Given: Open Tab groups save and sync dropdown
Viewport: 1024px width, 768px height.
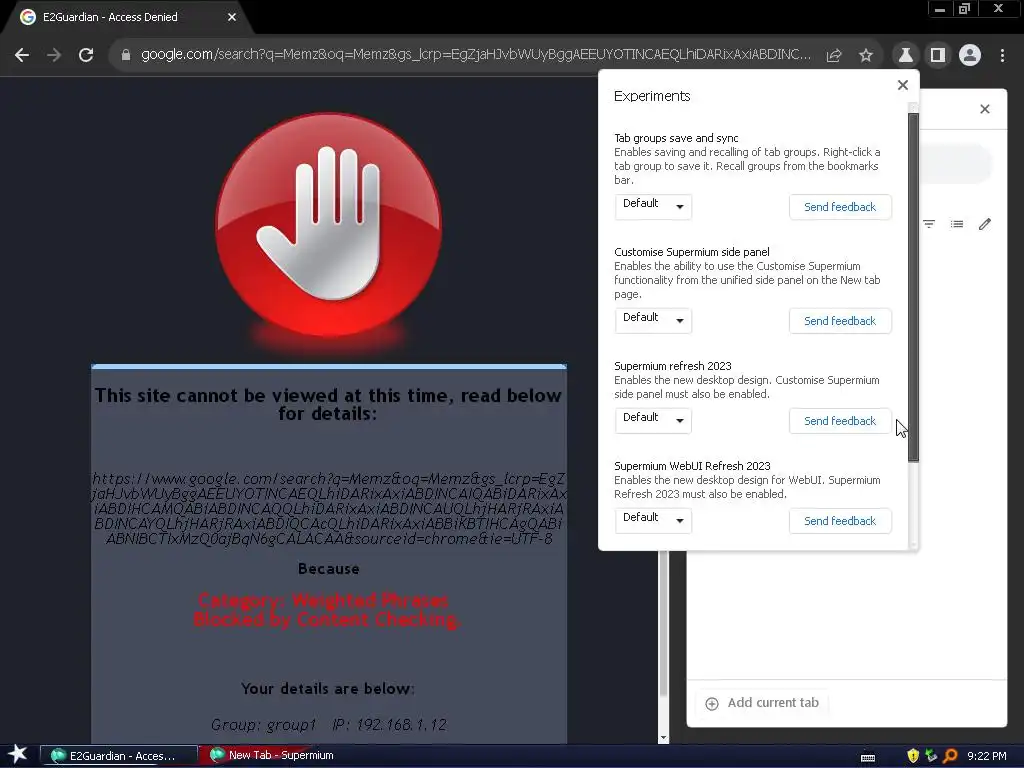Looking at the screenshot, I should coord(653,206).
